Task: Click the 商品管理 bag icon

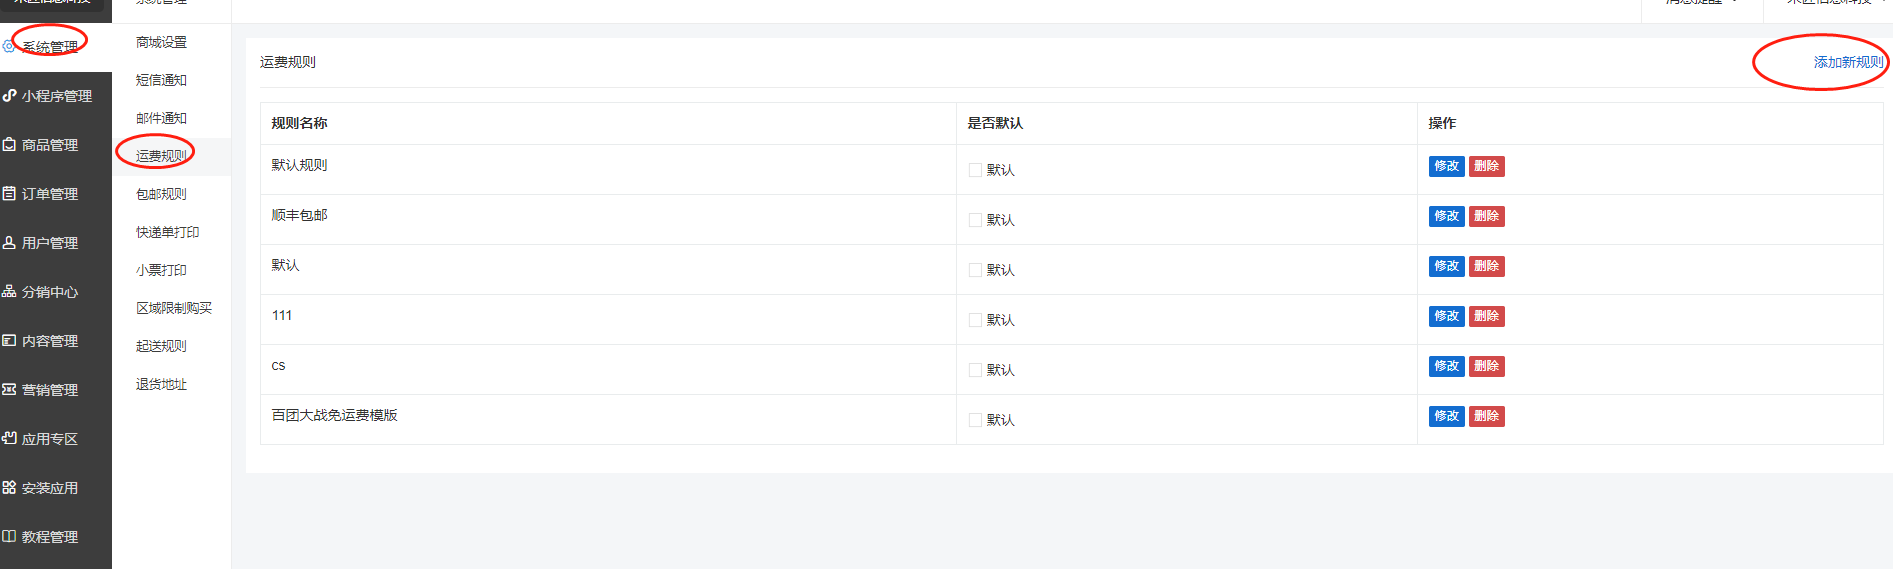Action: click(x=9, y=144)
